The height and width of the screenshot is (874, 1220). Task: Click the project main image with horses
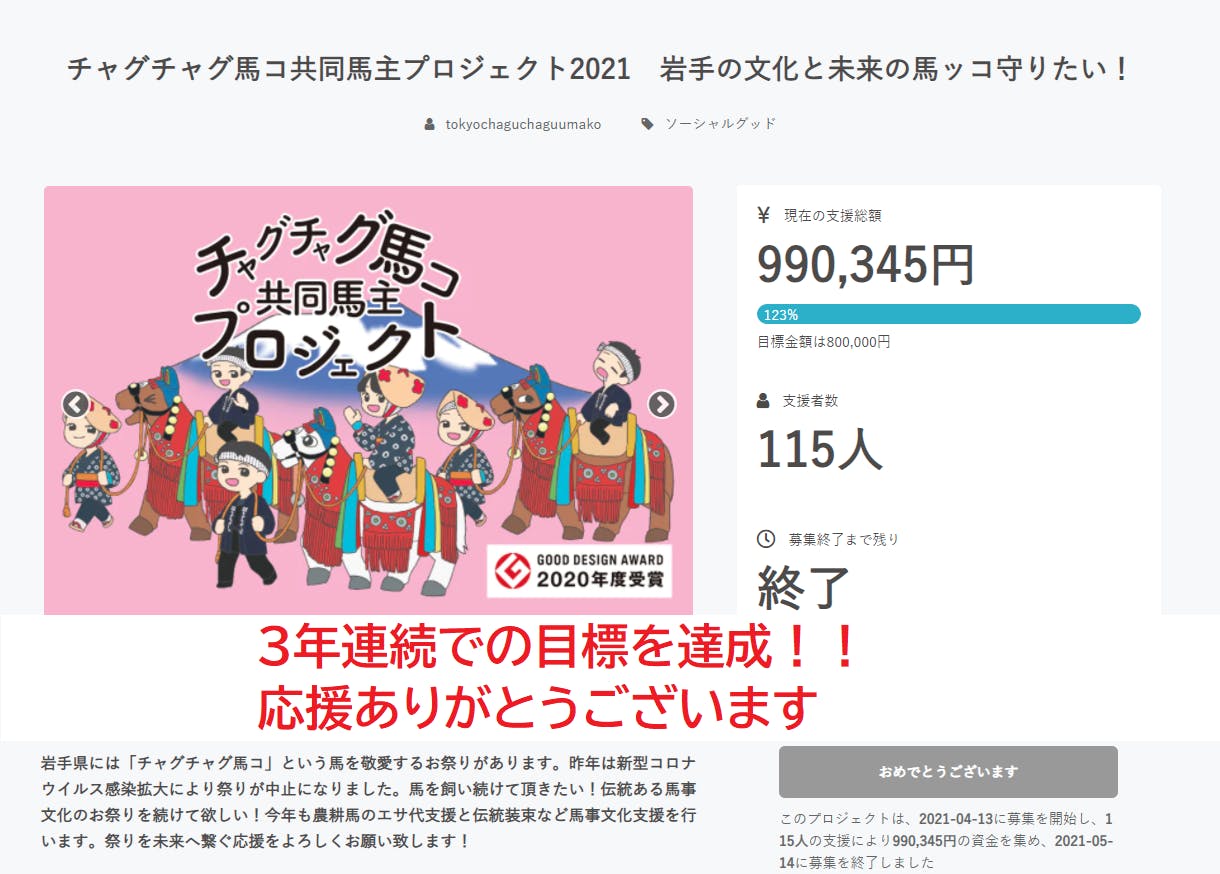[368, 400]
